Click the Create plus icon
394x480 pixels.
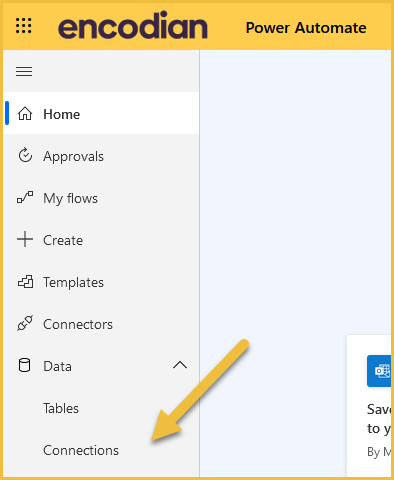pos(25,239)
